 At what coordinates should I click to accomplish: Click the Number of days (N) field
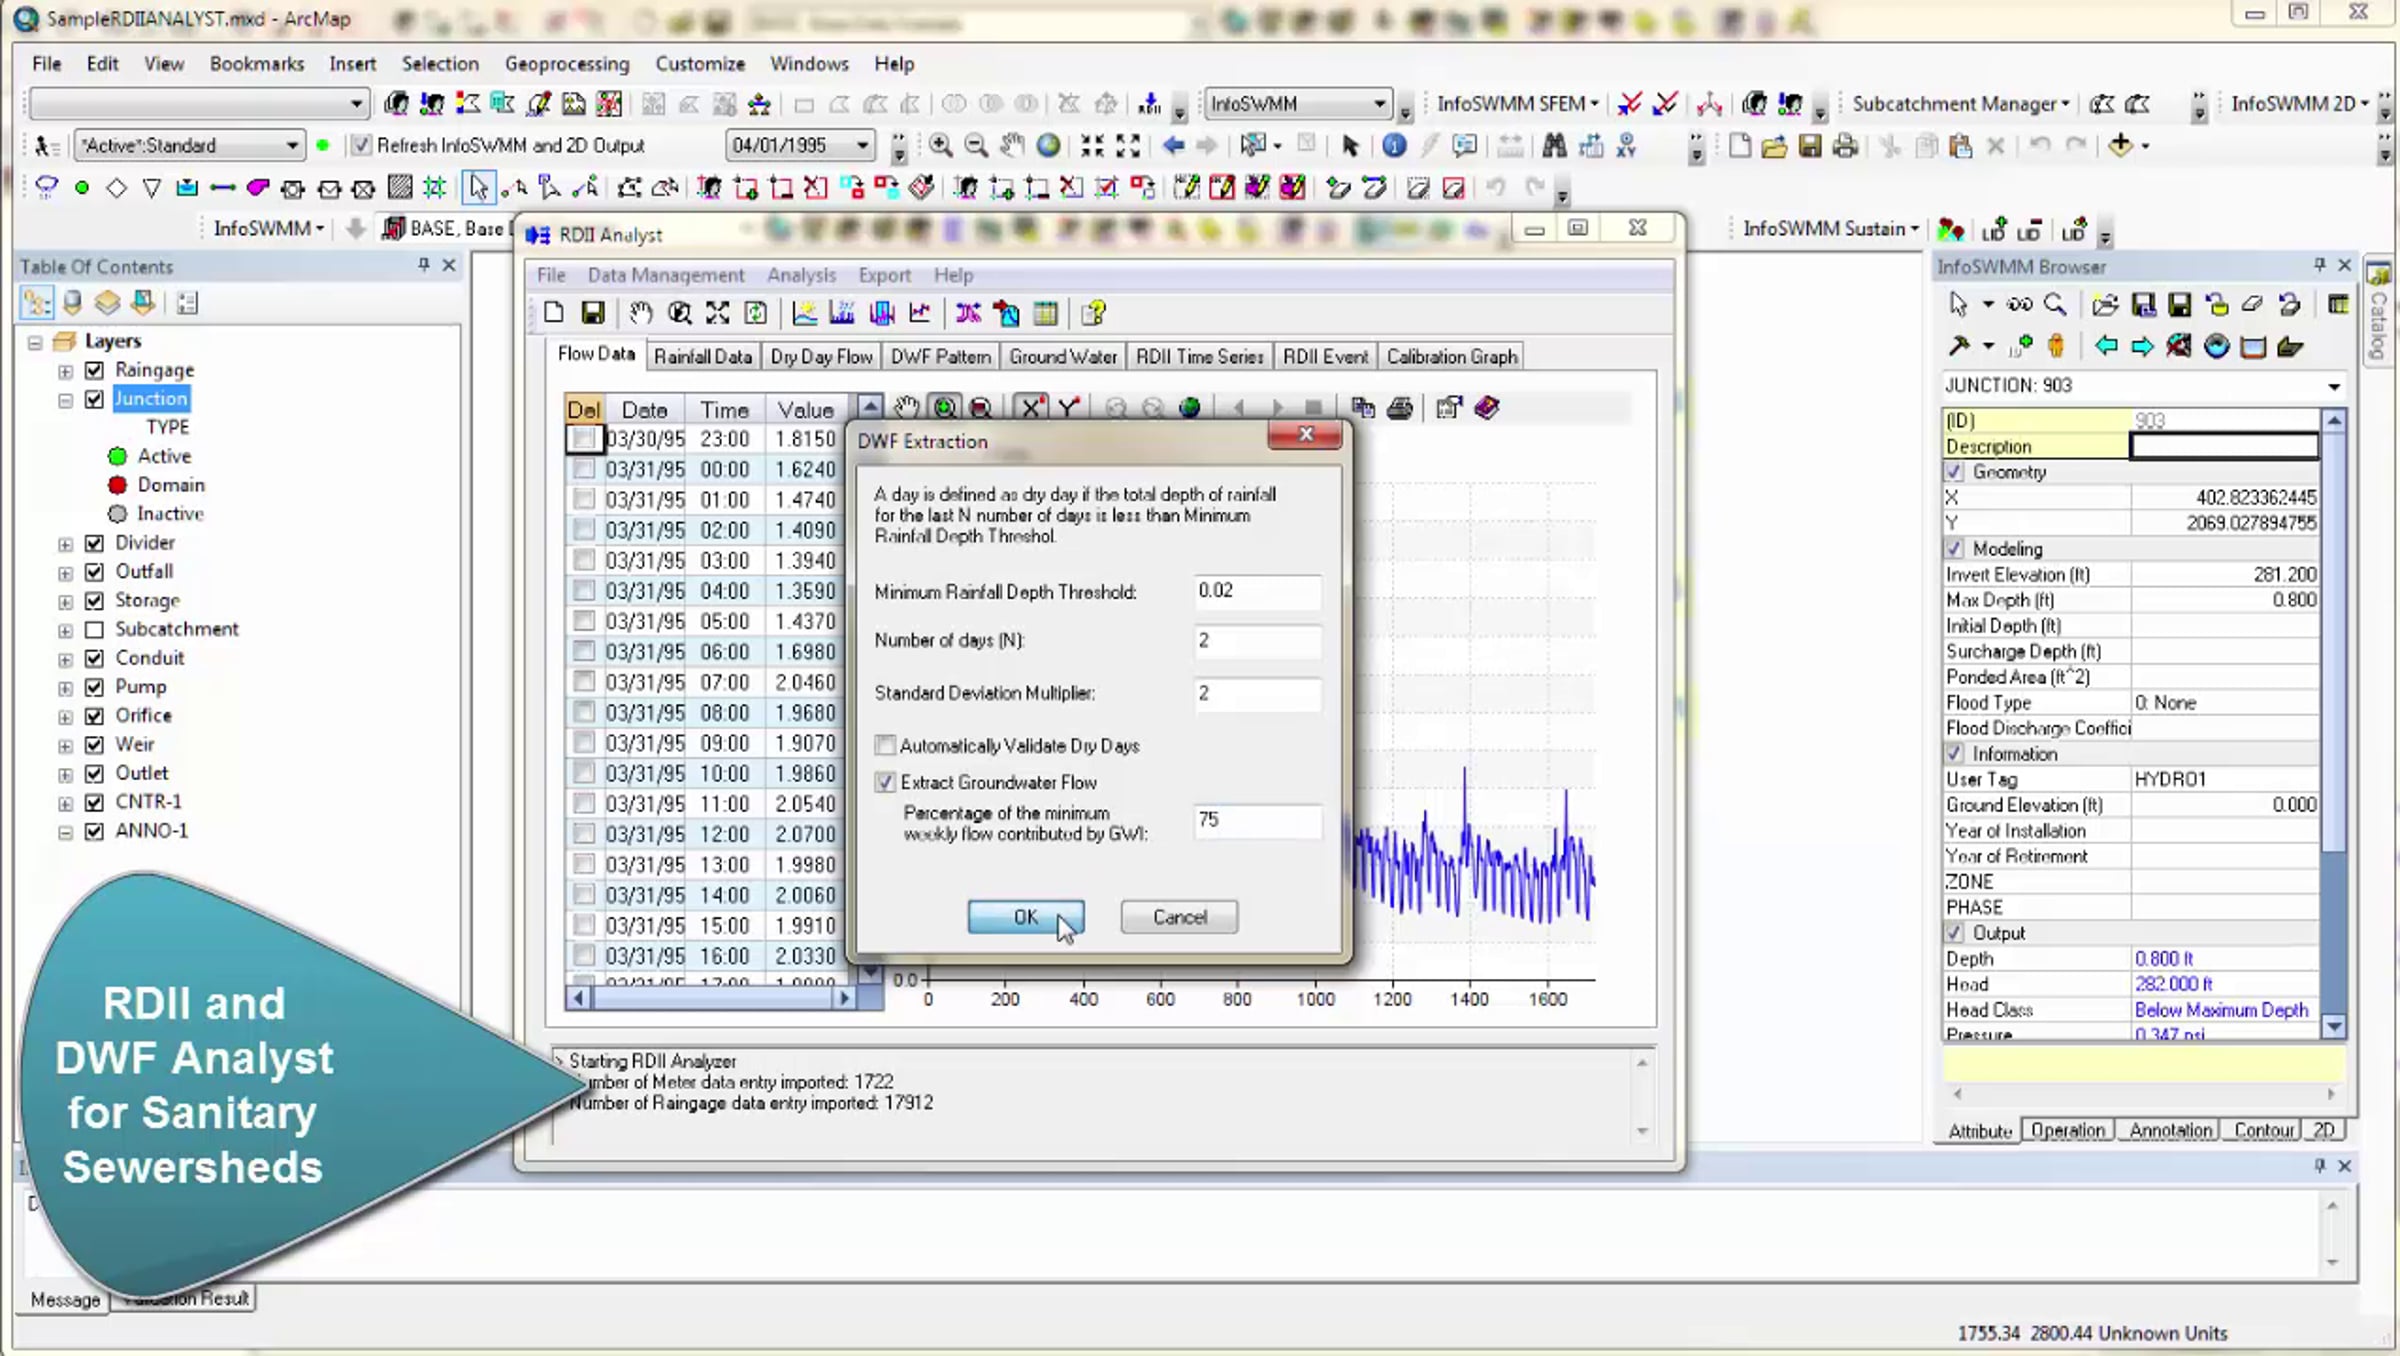pyautogui.click(x=1257, y=641)
